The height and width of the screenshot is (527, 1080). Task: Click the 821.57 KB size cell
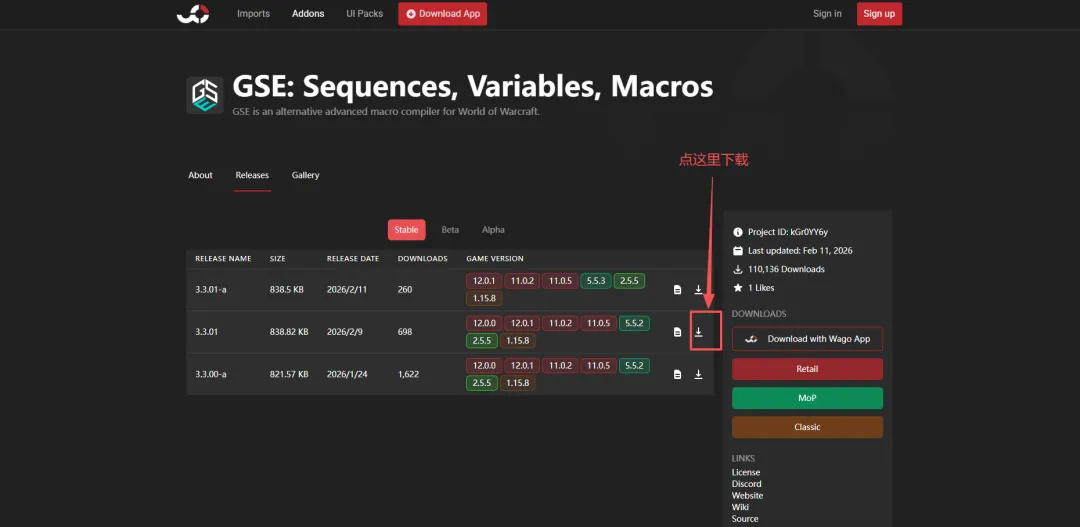pyautogui.click(x=289, y=374)
